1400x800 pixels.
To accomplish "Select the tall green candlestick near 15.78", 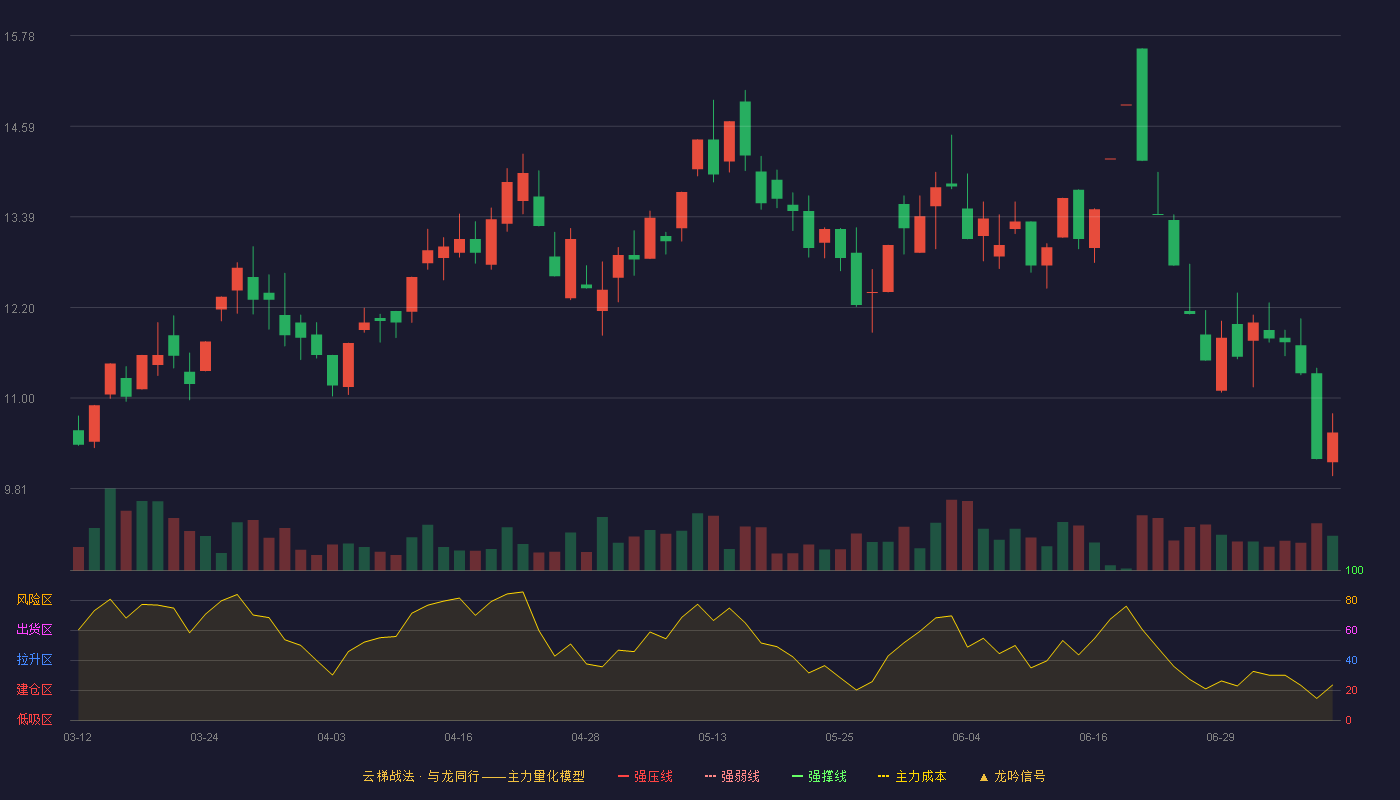I will pyautogui.click(x=1142, y=104).
